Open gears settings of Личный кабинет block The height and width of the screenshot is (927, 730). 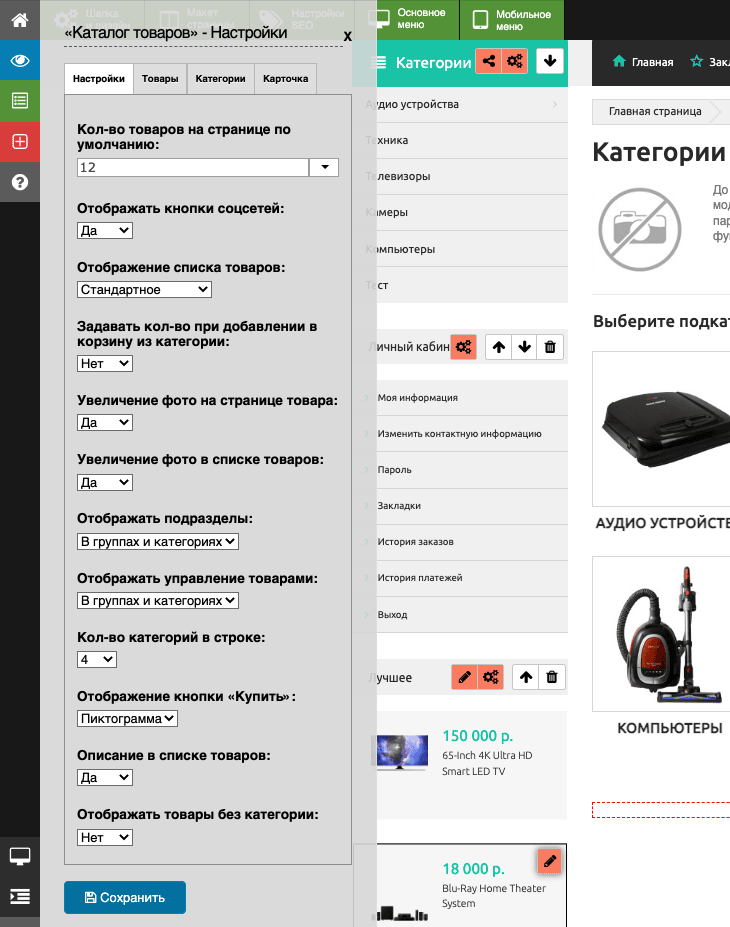point(463,346)
